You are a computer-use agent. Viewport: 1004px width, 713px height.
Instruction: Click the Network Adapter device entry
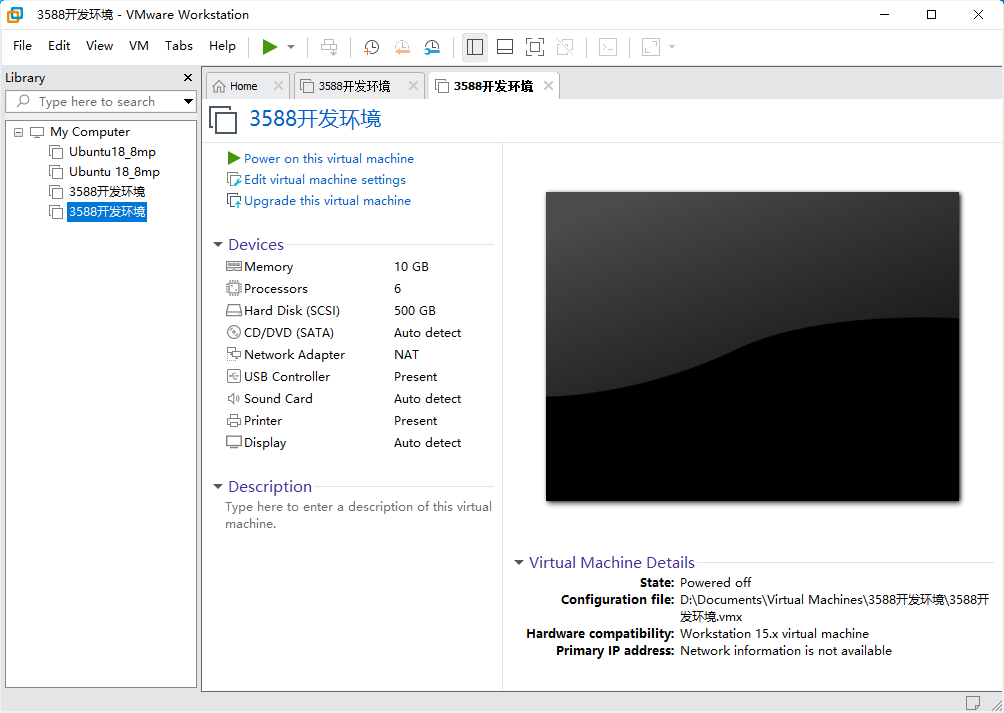coord(294,355)
